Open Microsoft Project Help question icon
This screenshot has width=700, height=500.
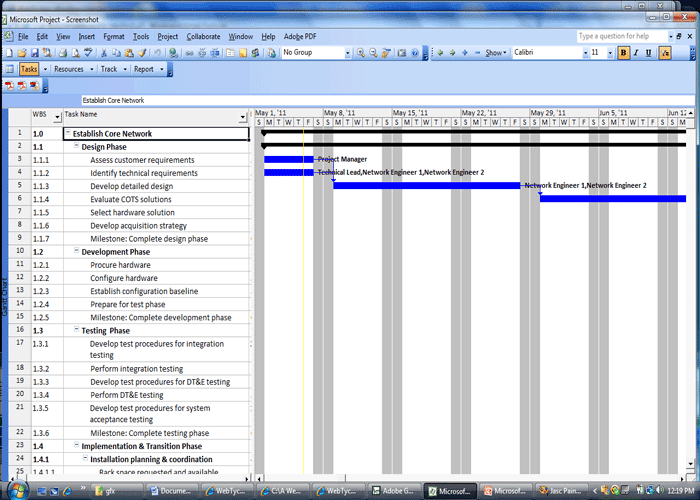click(415, 53)
